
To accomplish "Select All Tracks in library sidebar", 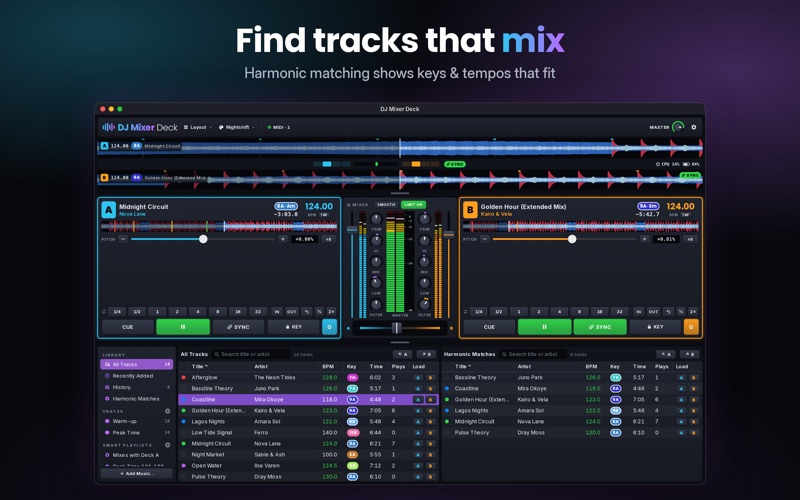I will tap(137, 364).
